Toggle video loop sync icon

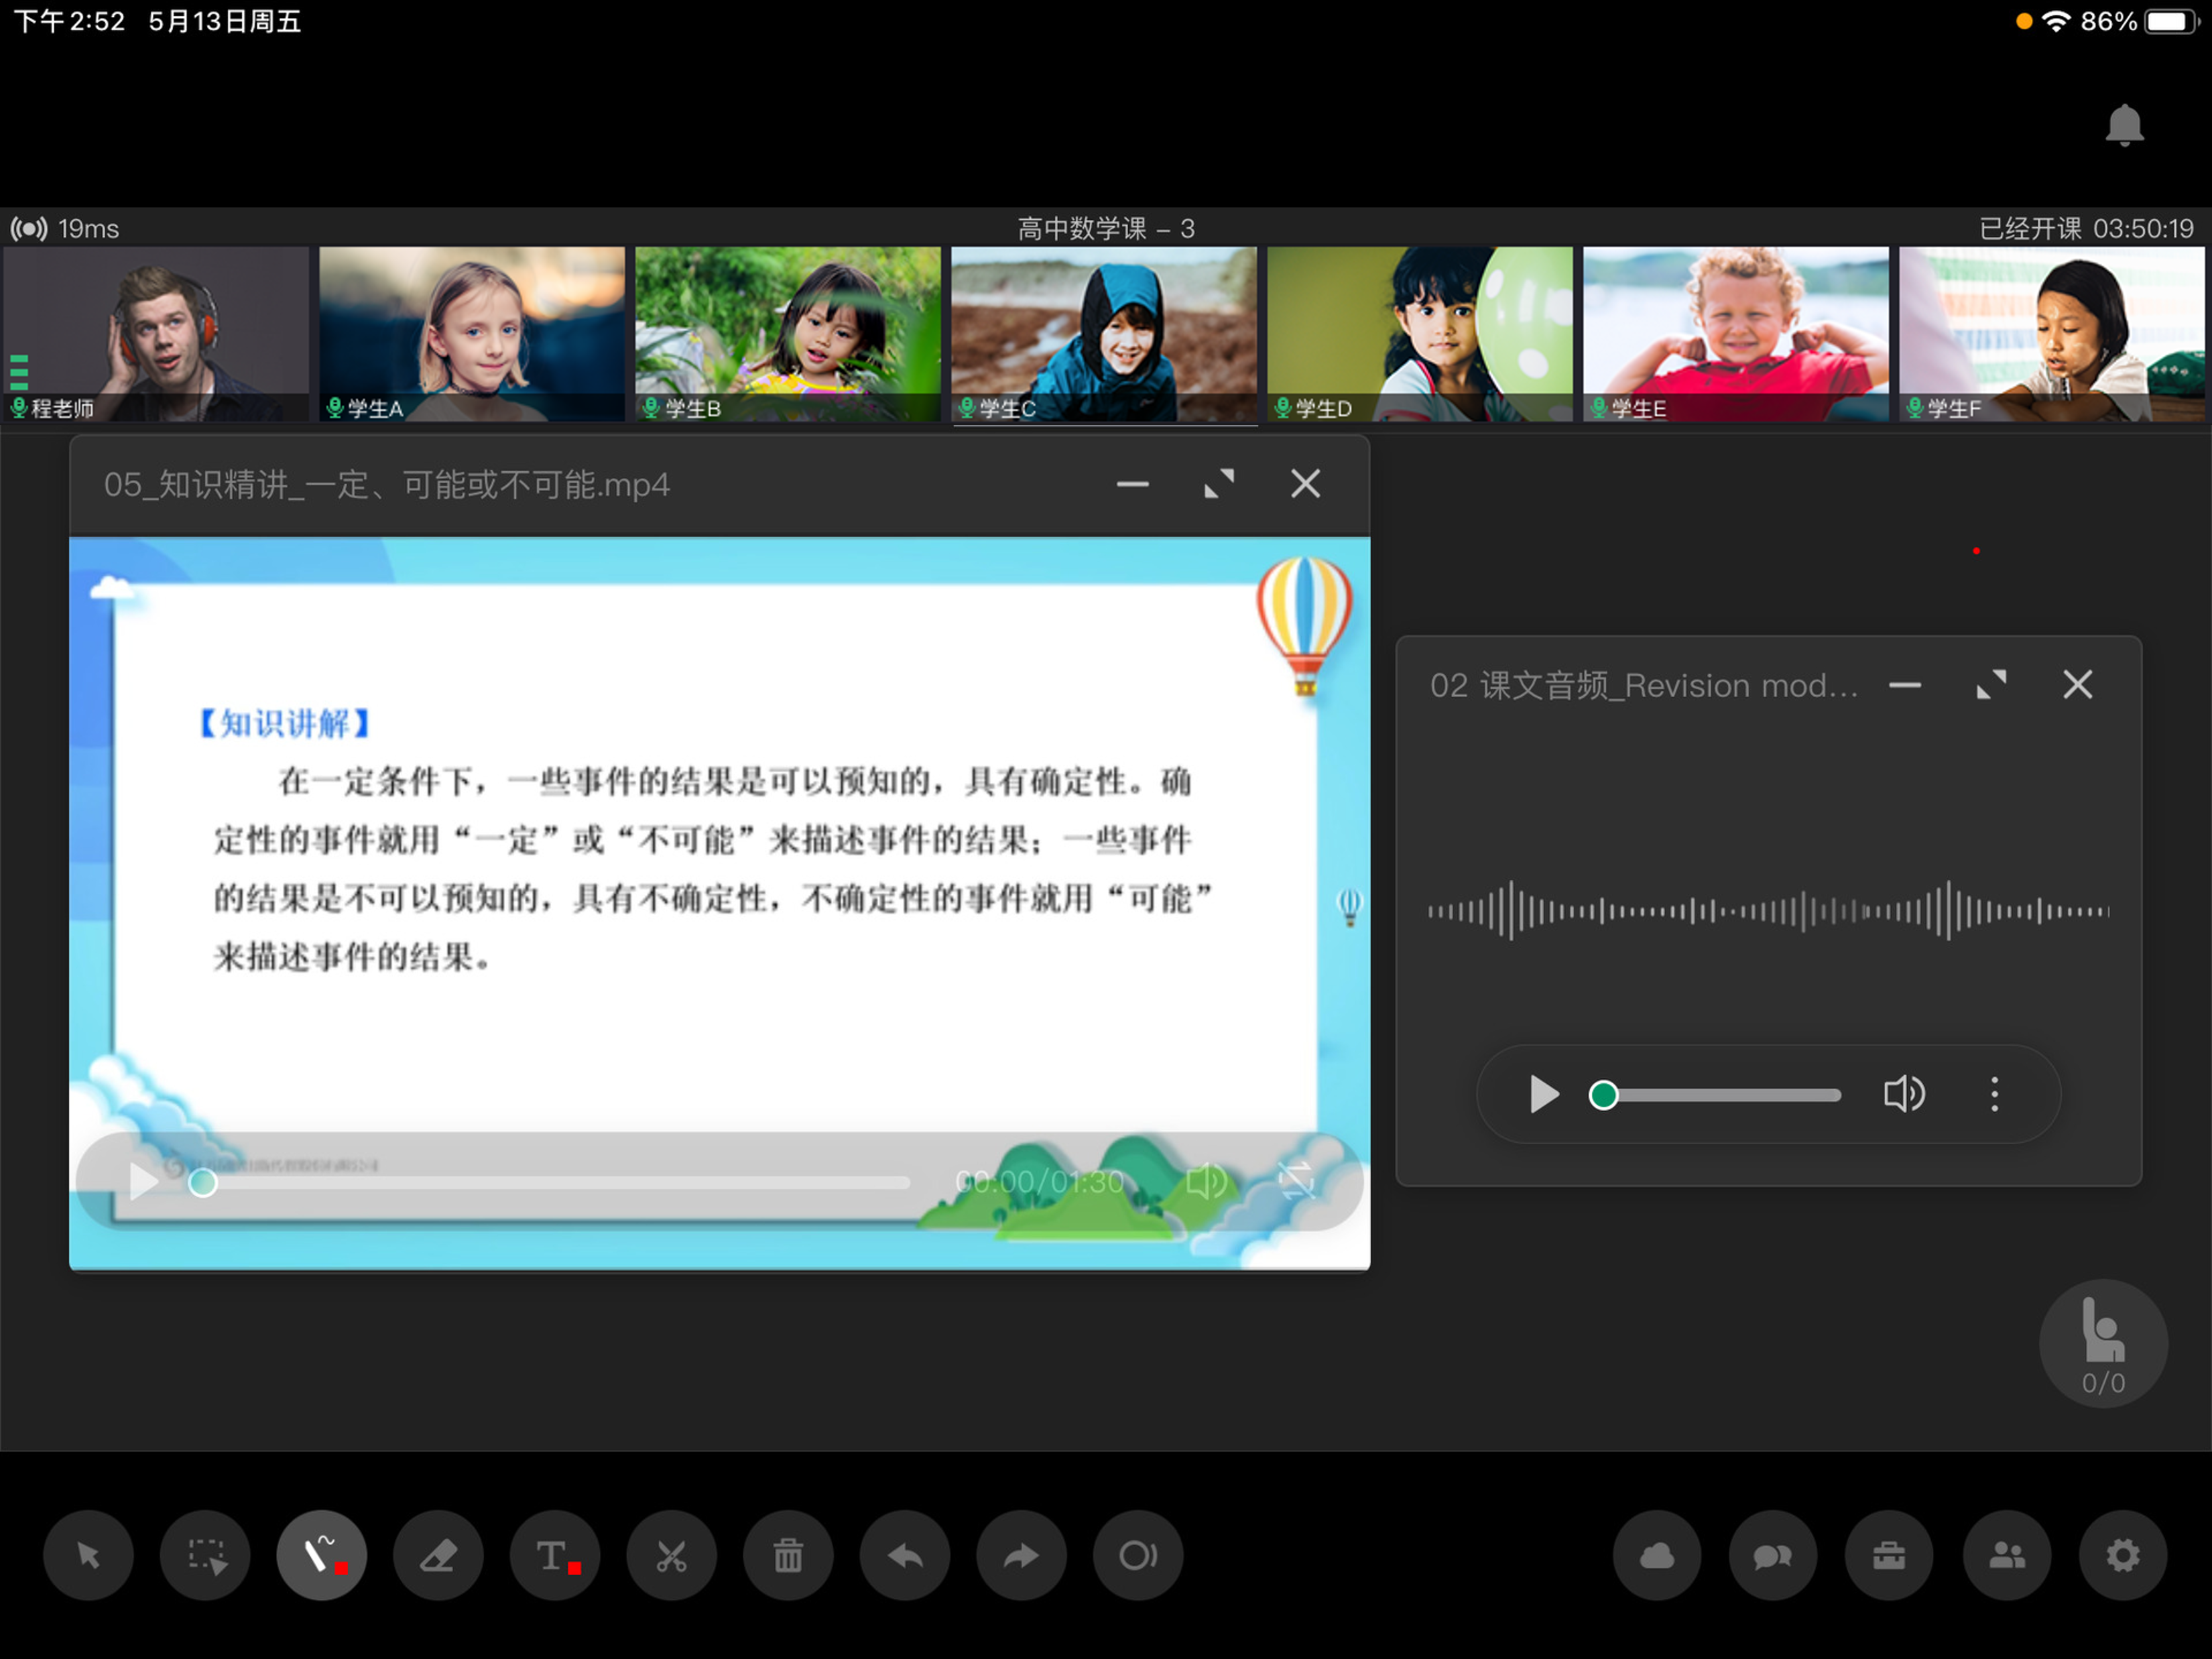point(1297,1181)
